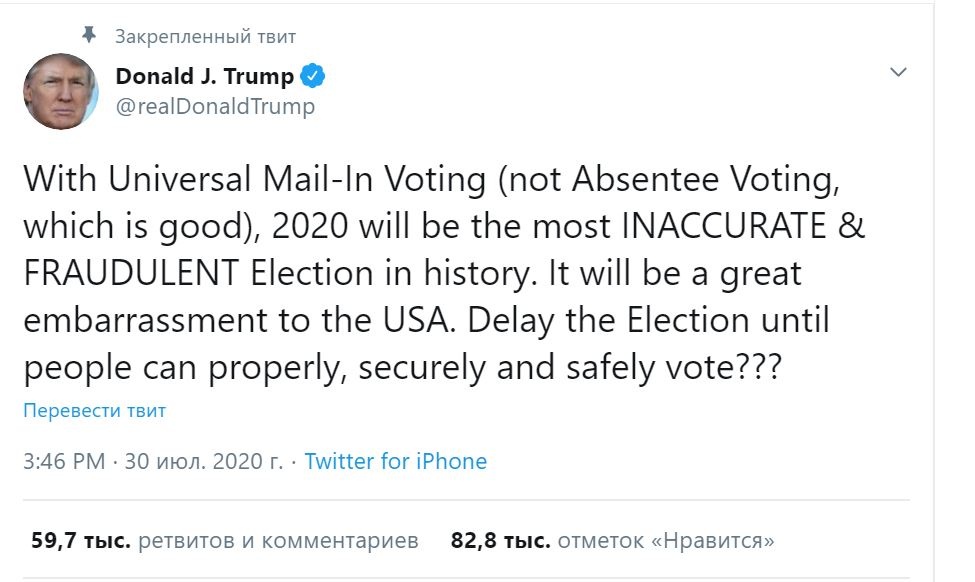Screen dimensions: 975x582
Task: Click the @realDonaldTrump handle
Action: [x=215, y=106]
